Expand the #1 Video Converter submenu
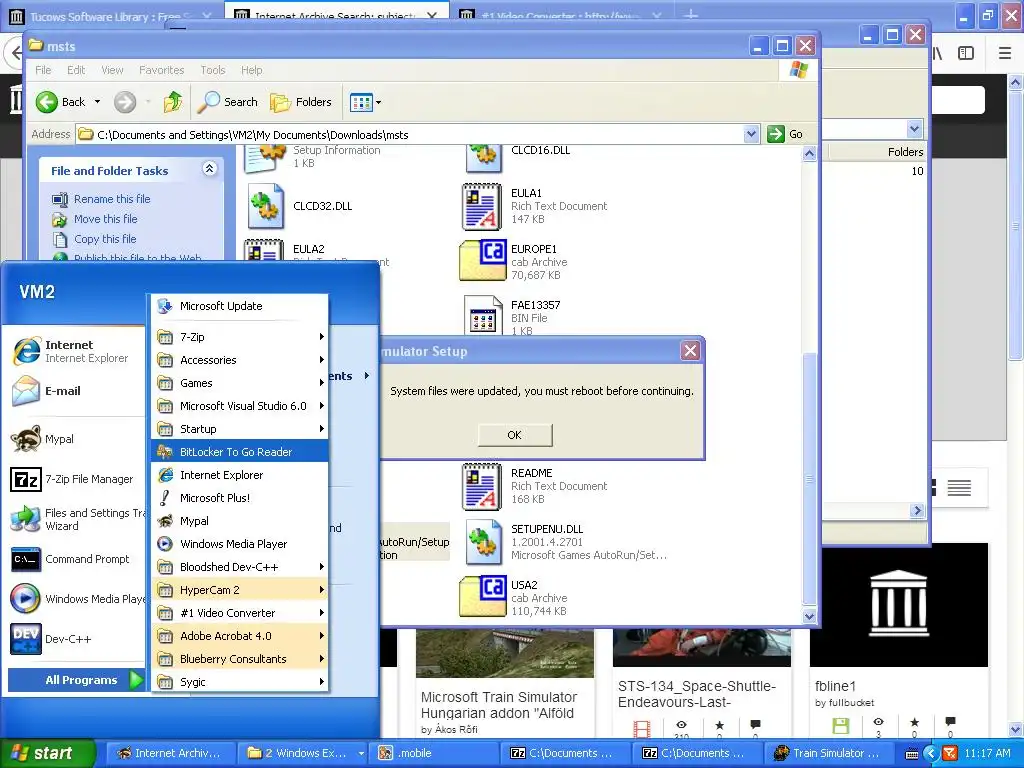This screenshot has width=1024, height=768. pos(240,613)
